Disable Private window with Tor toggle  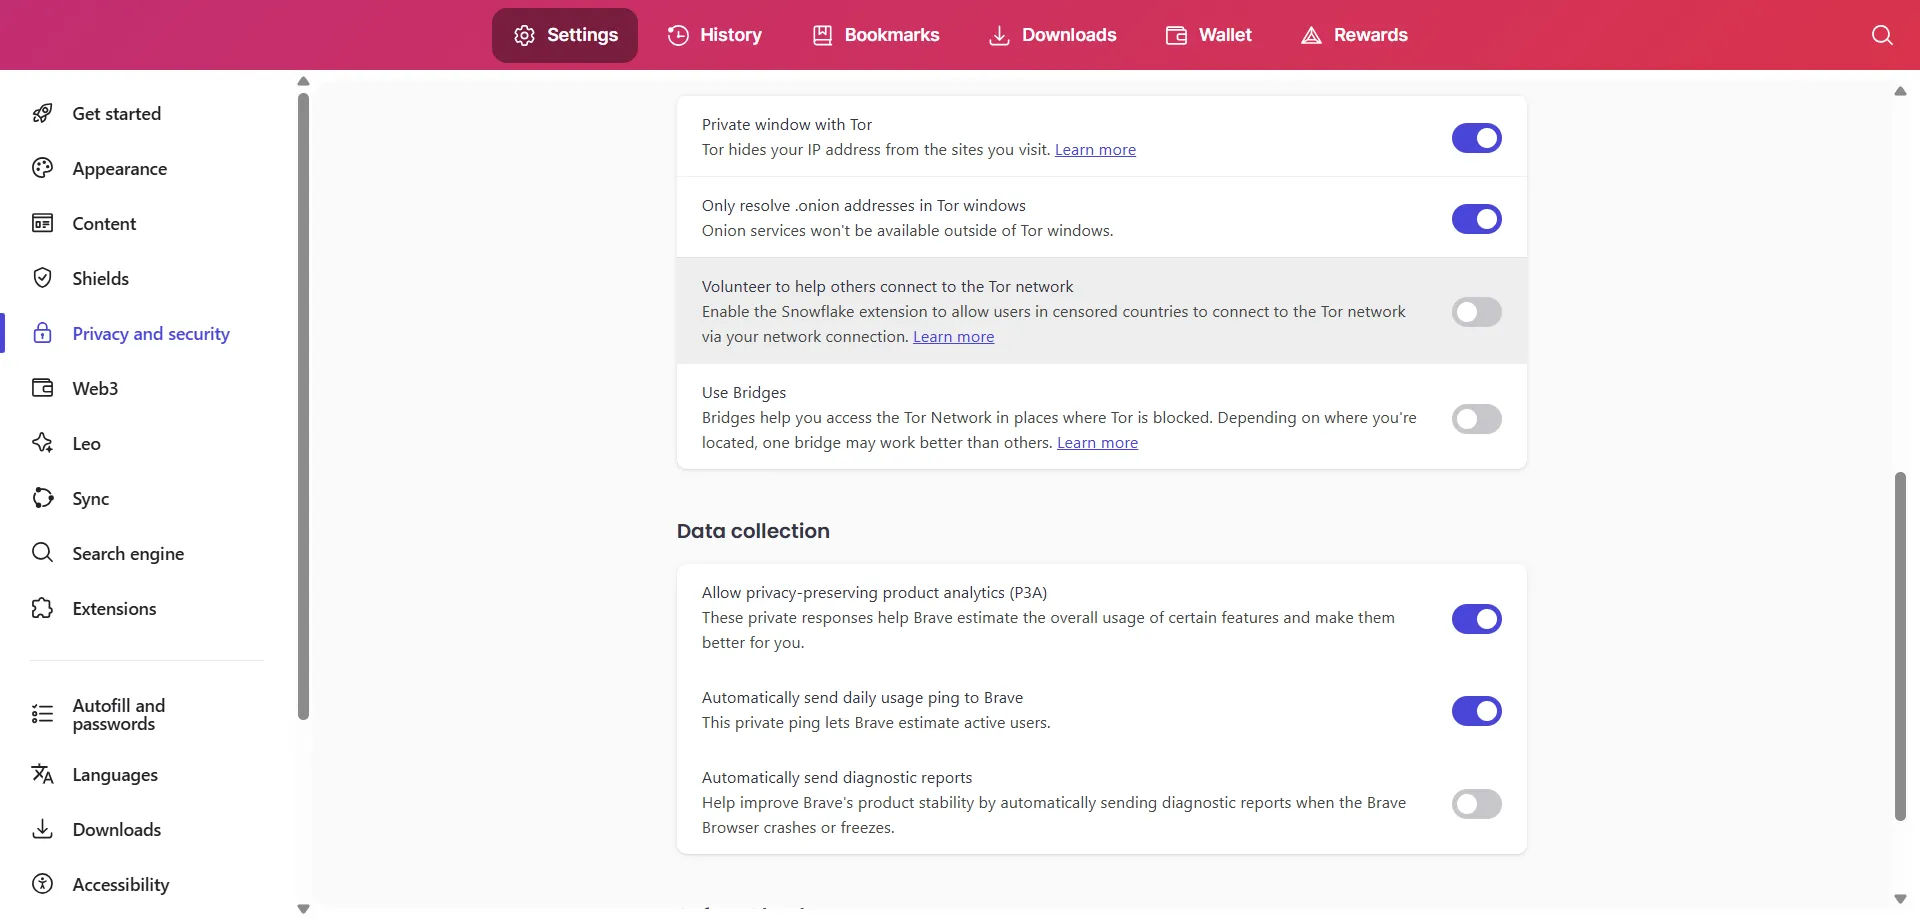[x=1476, y=138]
